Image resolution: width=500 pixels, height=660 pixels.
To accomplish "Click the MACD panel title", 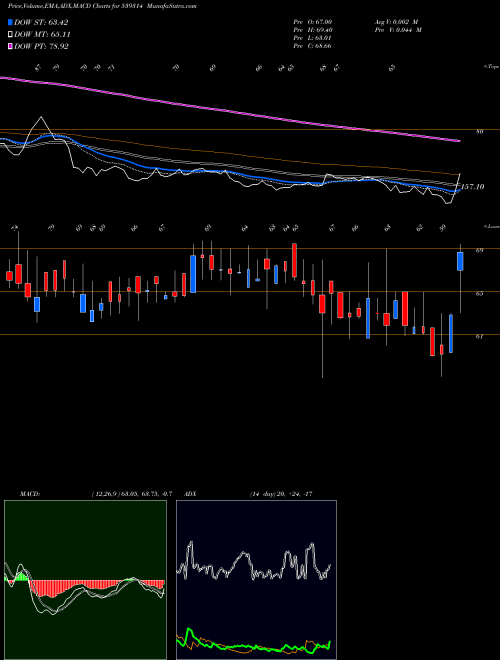I will [x=30, y=494].
